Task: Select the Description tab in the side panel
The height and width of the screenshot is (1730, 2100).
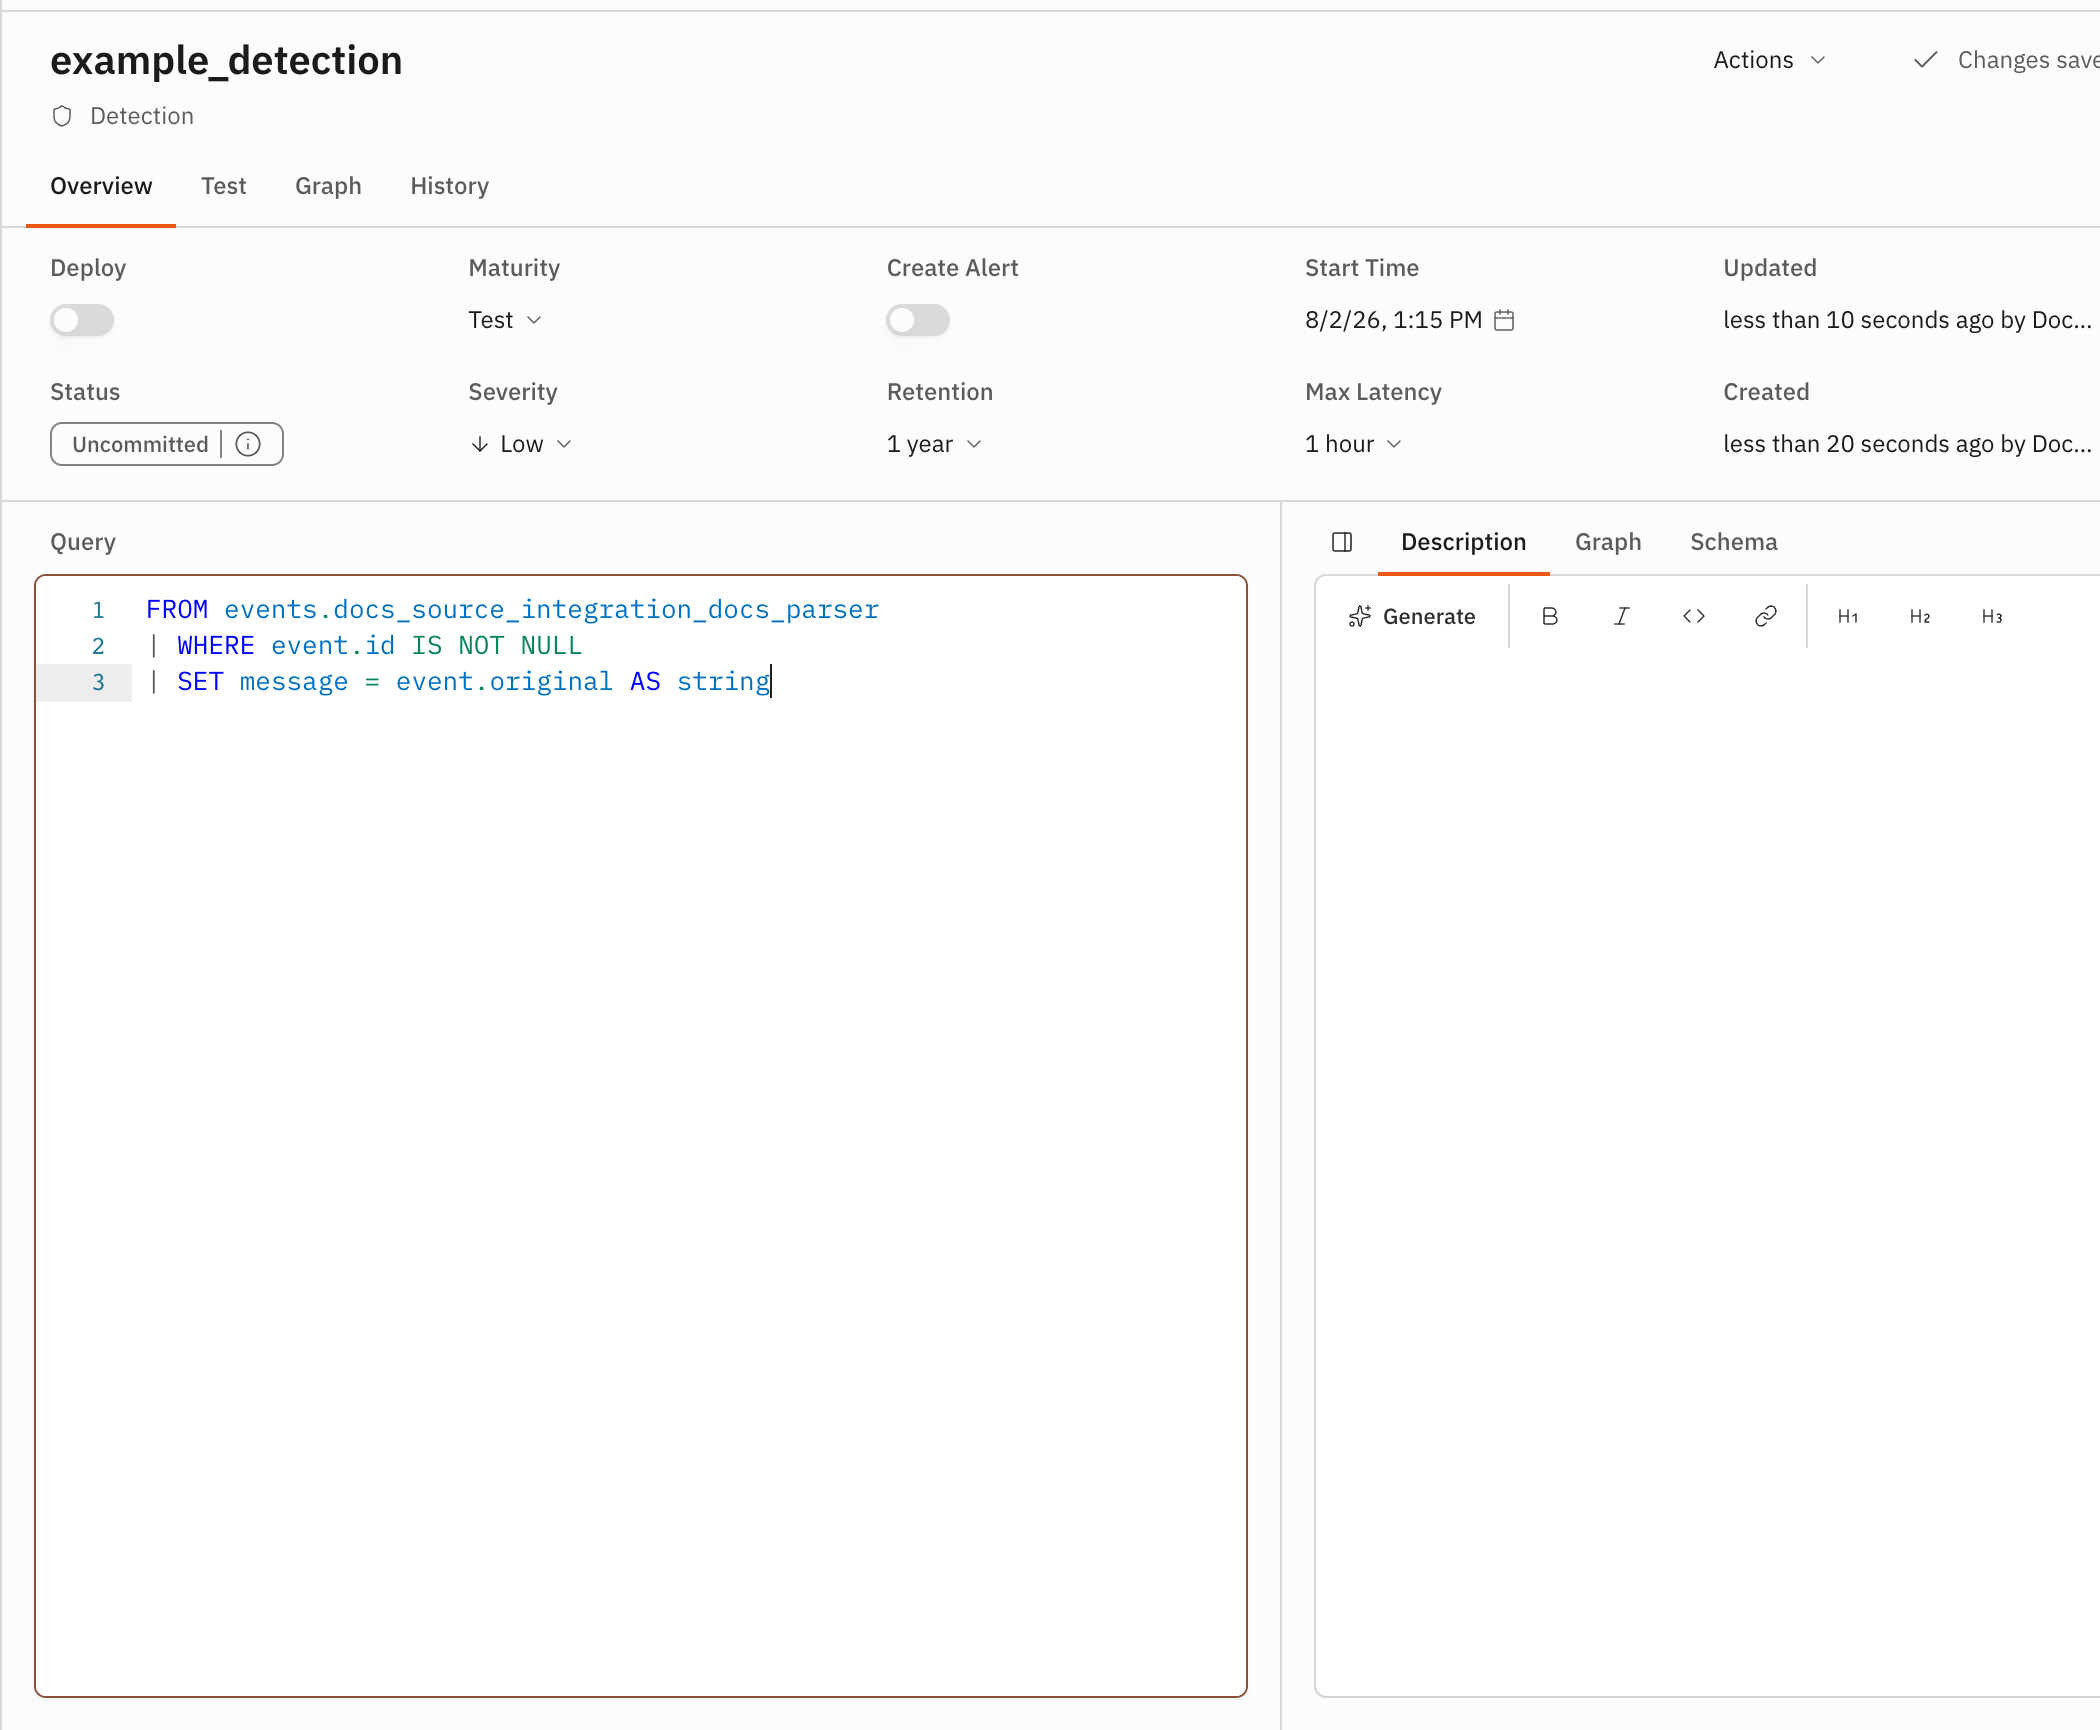Action: click(1463, 542)
